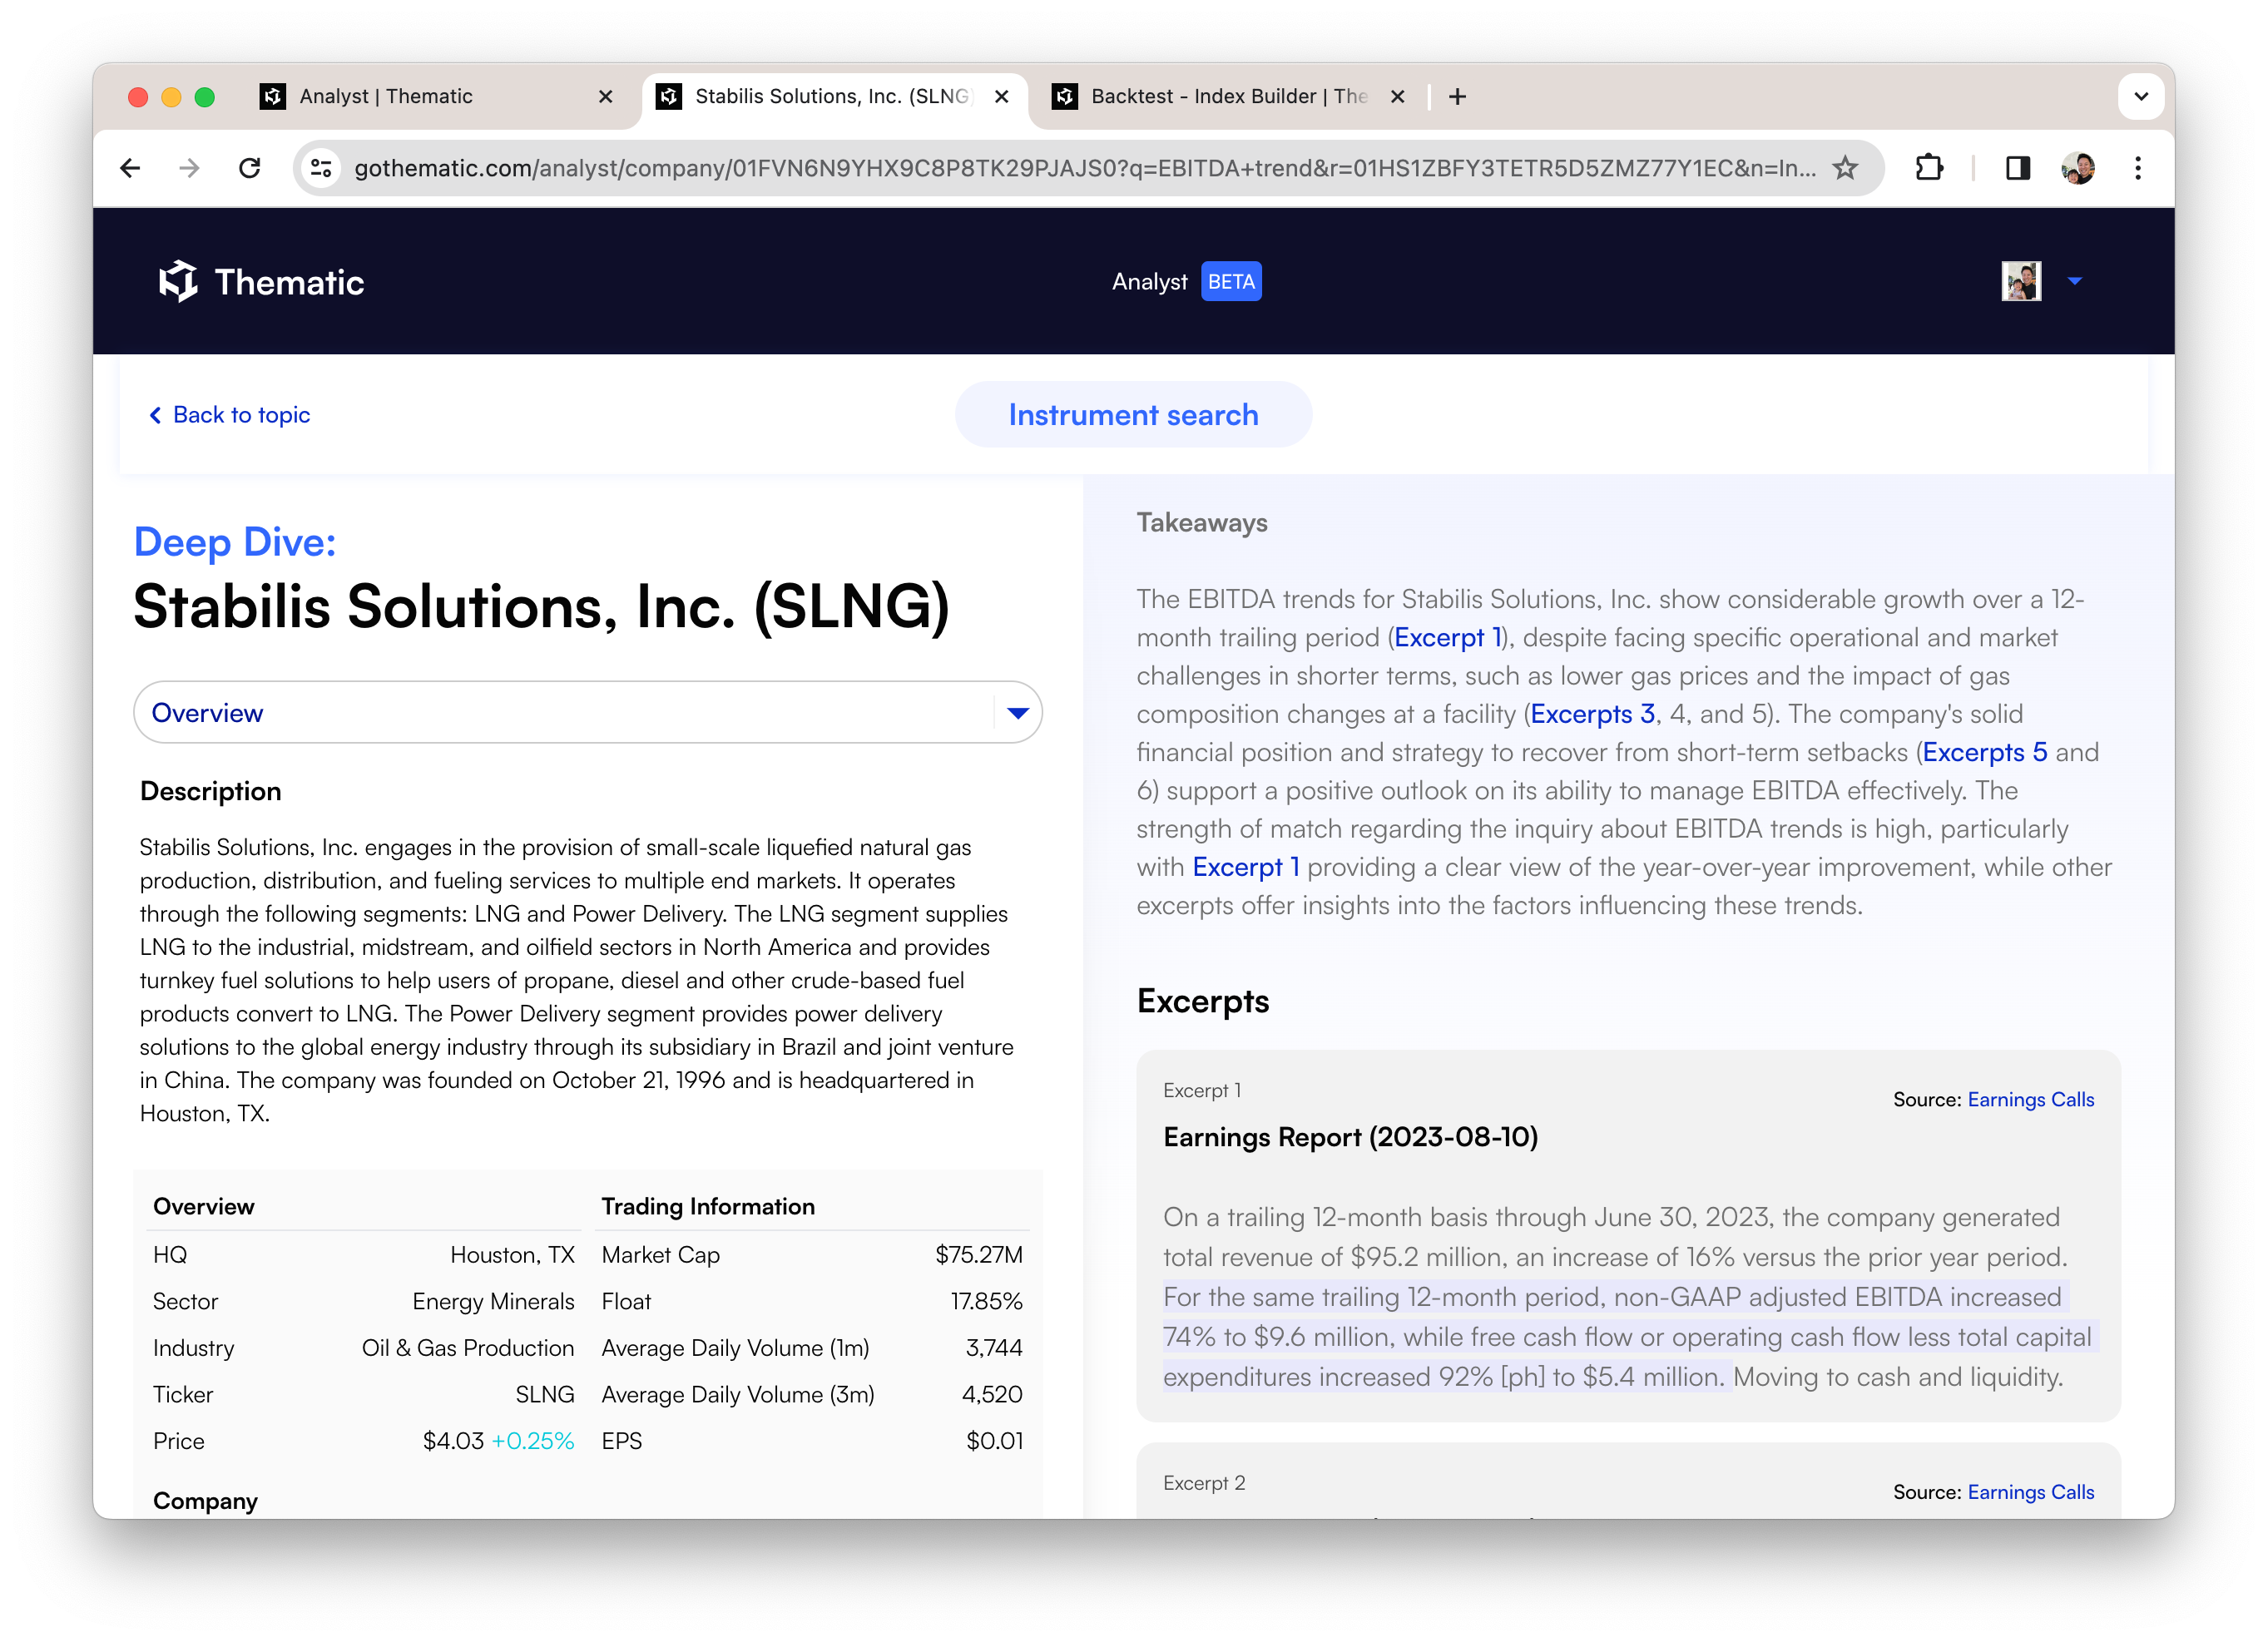Click the Instrument search button
2268x1642 pixels.
point(1133,415)
